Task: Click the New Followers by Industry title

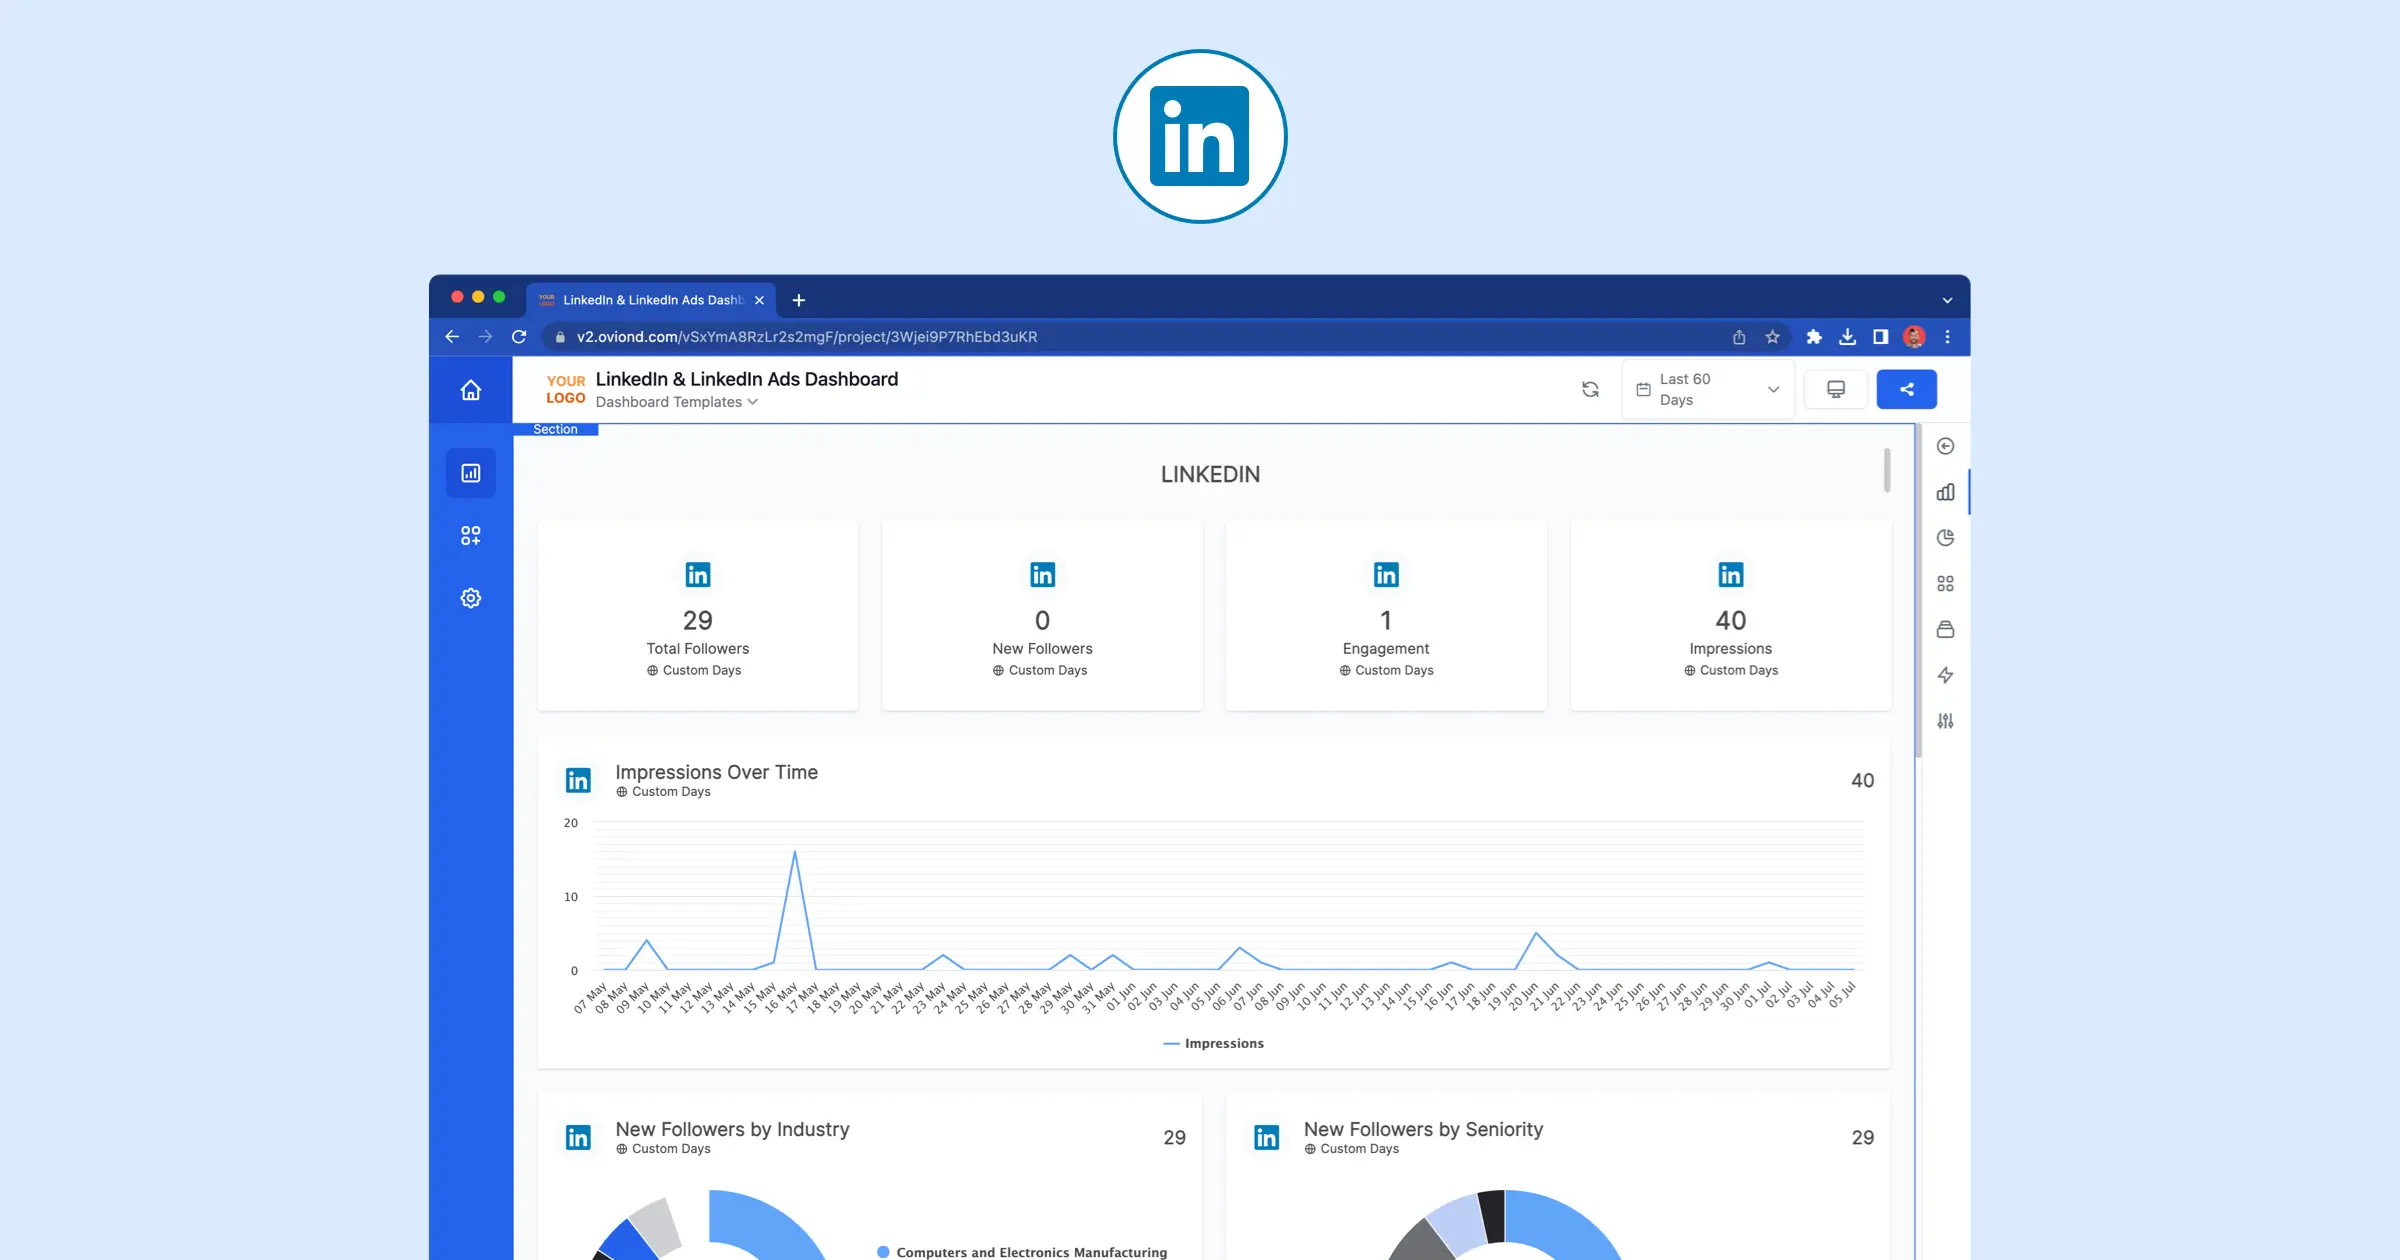Action: [733, 1129]
